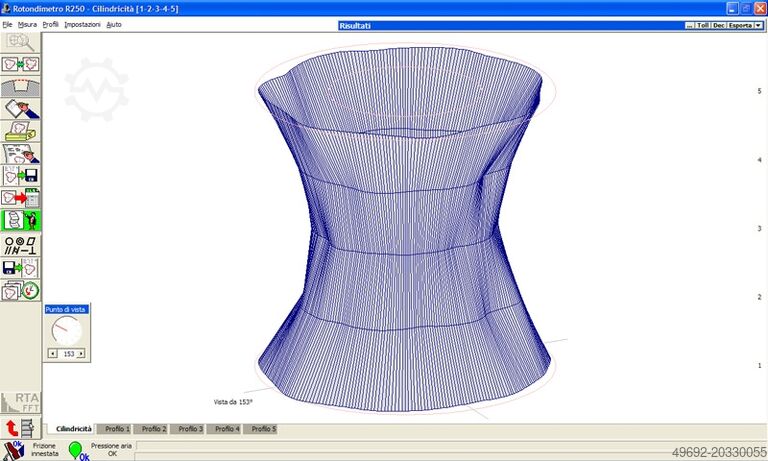Increase the viewpoint angle with right arrow
768x461 pixels.
click(x=82, y=354)
